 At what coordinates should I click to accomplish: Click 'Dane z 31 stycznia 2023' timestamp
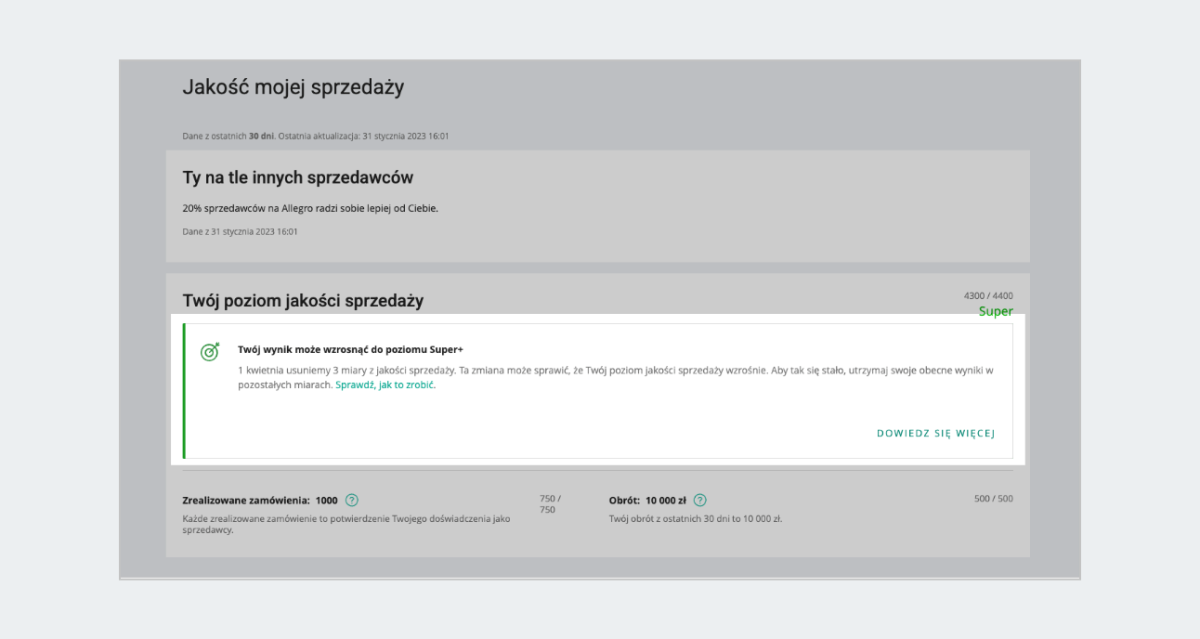240,232
